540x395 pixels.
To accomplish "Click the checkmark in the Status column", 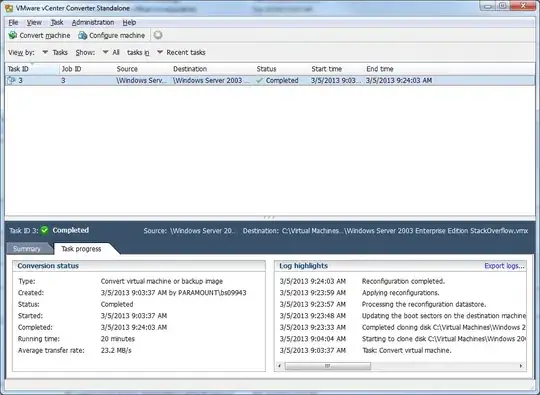I will (x=260, y=80).
